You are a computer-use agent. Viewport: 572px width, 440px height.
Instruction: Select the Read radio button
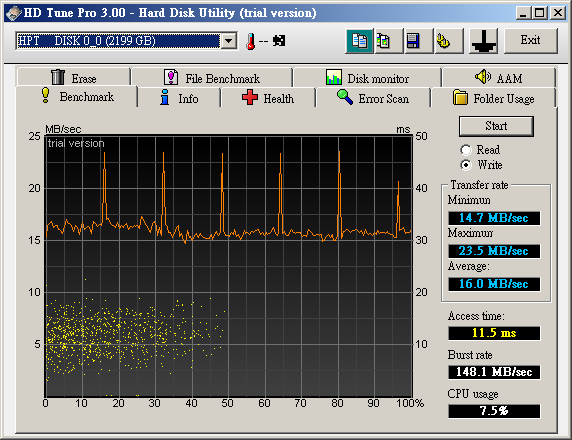(466, 150)
